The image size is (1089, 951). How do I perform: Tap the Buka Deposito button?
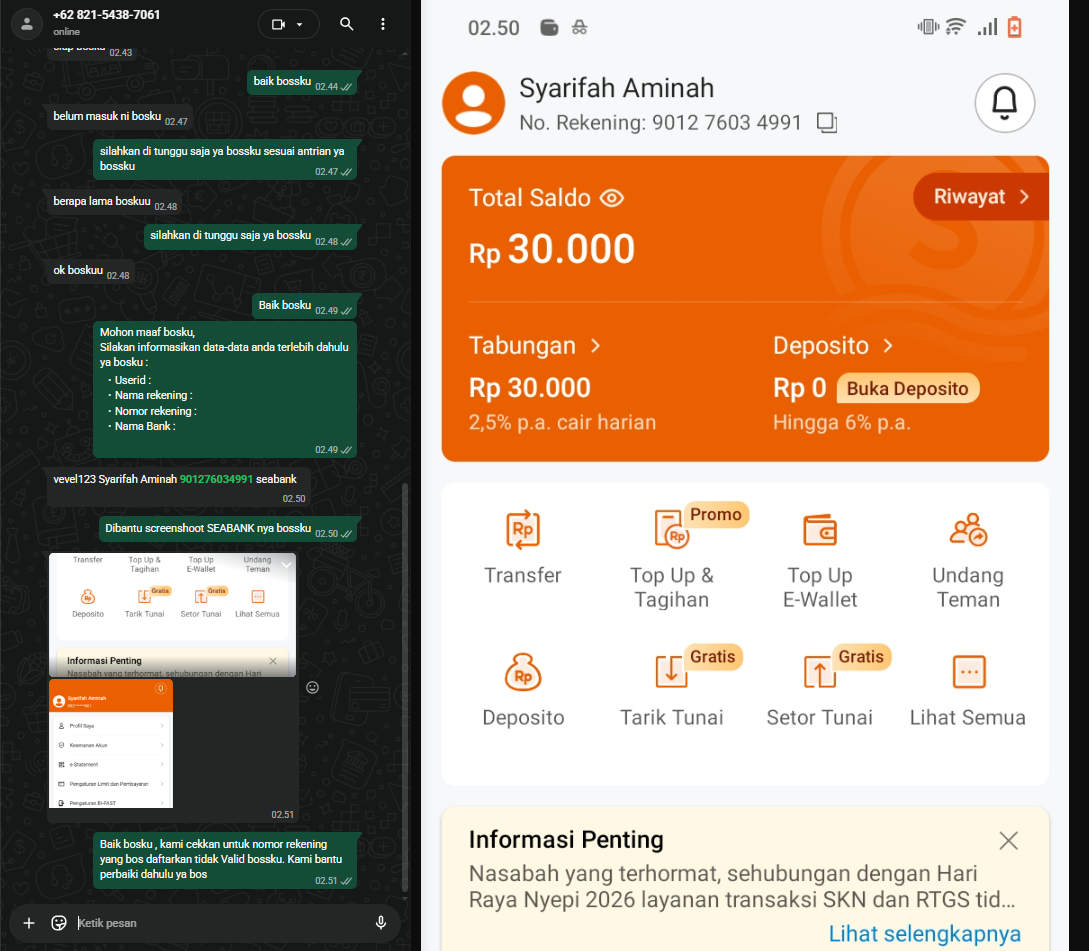click(x=907, y=388)
